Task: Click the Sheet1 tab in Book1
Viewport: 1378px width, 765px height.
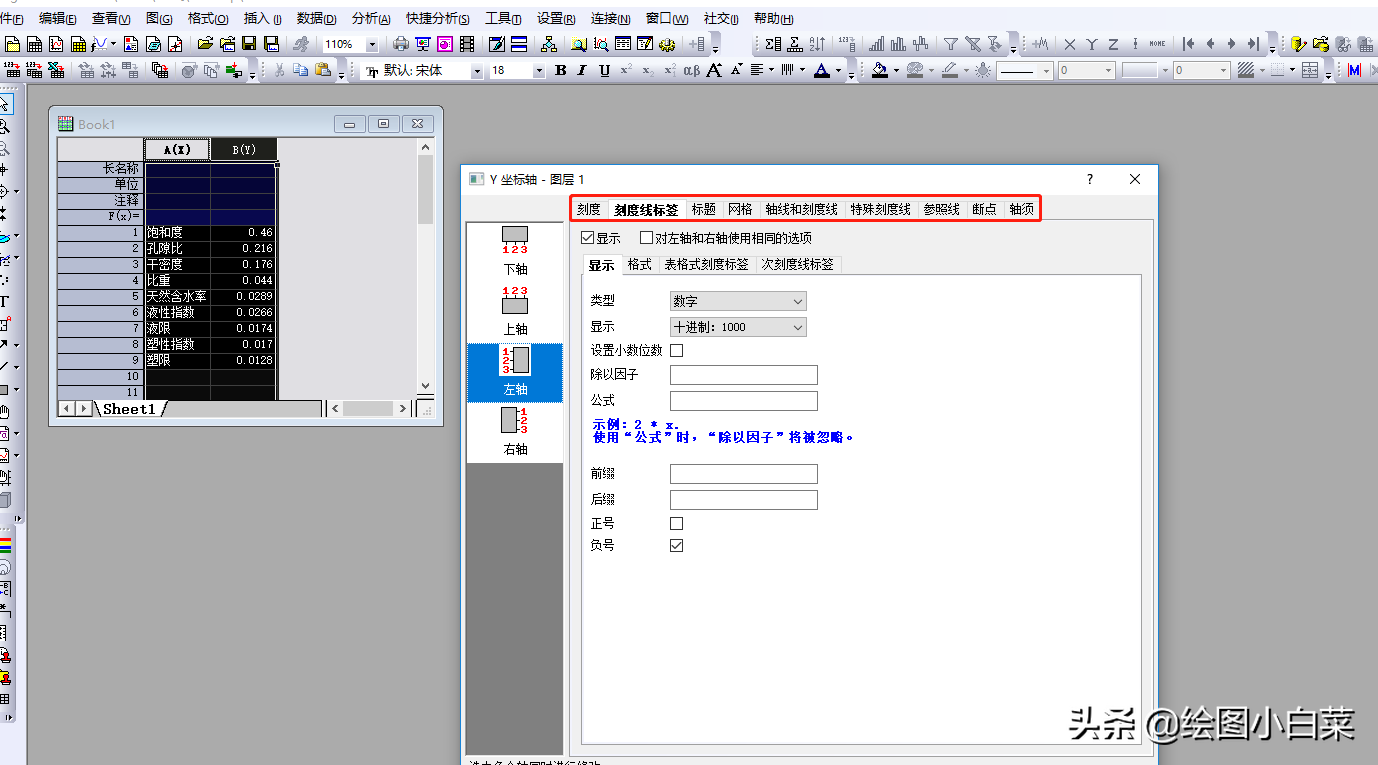Action: tap(131, 409)
